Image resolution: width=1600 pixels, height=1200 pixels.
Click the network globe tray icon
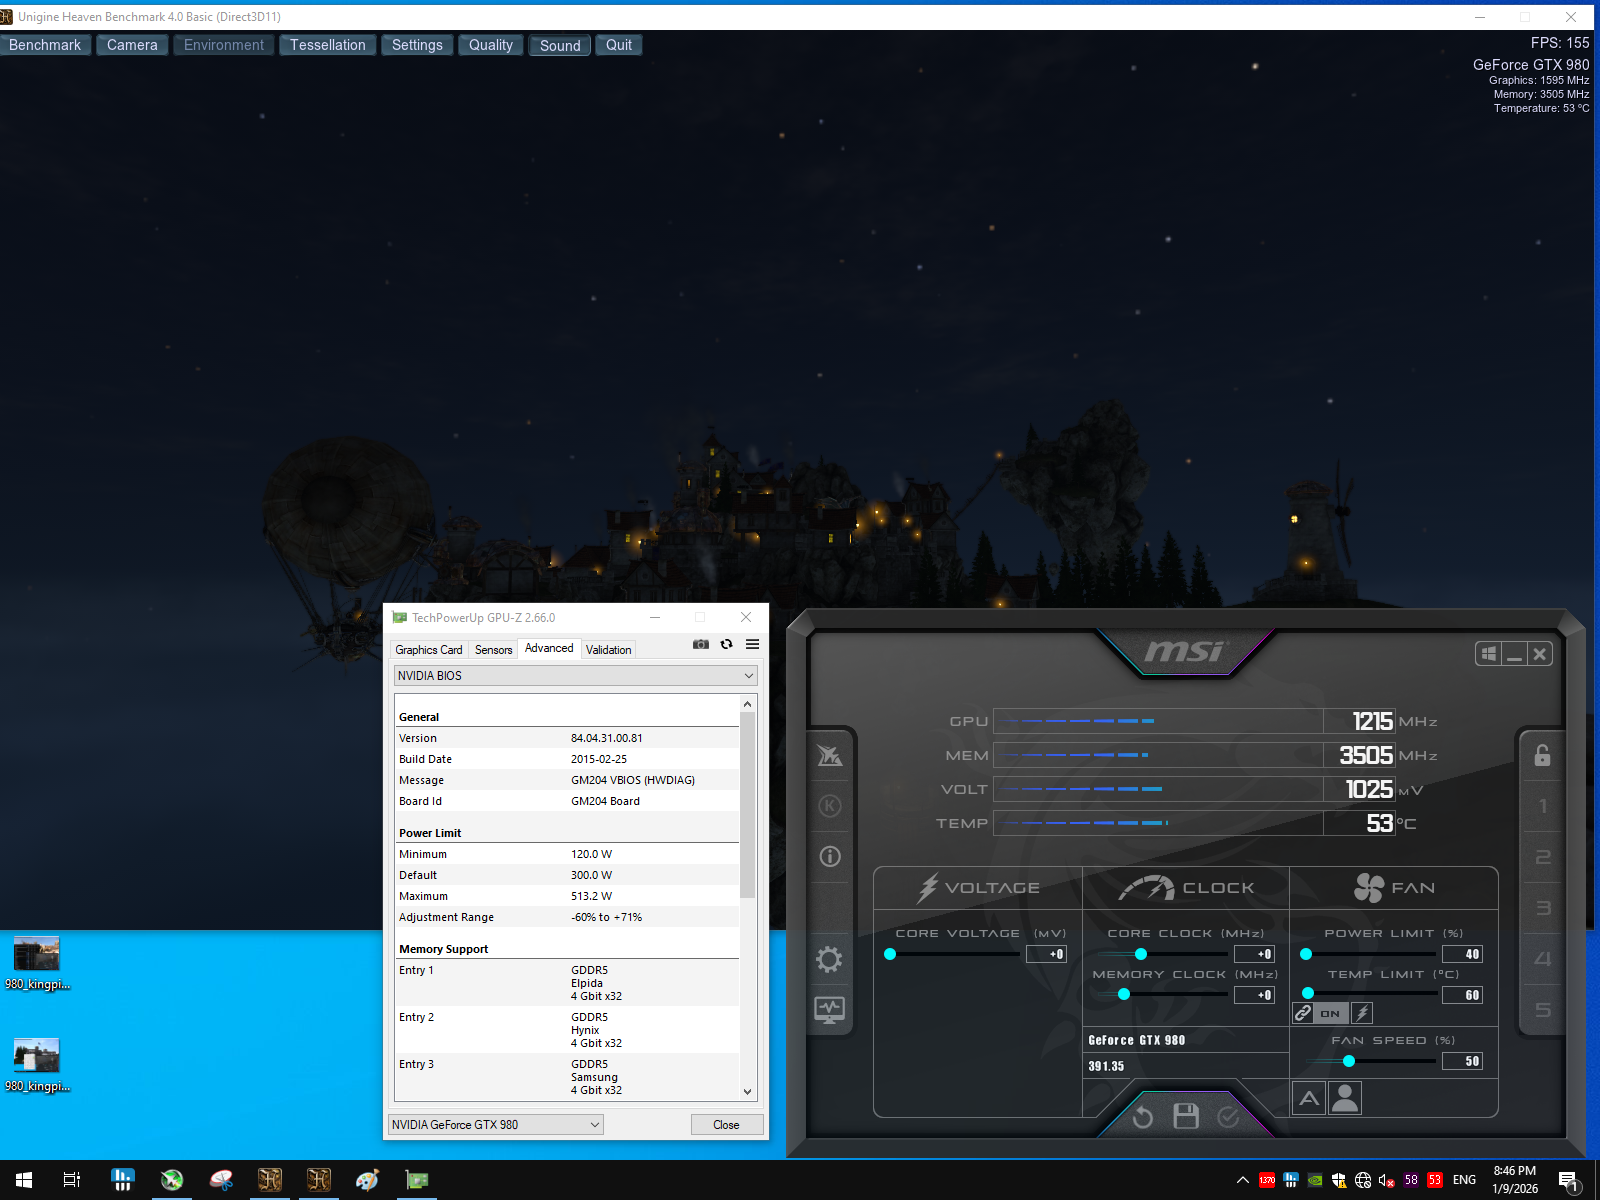[x=1363, y=1180]
